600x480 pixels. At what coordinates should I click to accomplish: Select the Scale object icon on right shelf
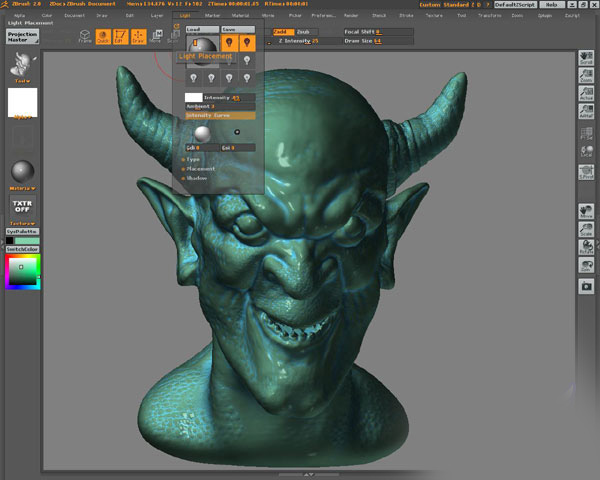pos(586,229)
